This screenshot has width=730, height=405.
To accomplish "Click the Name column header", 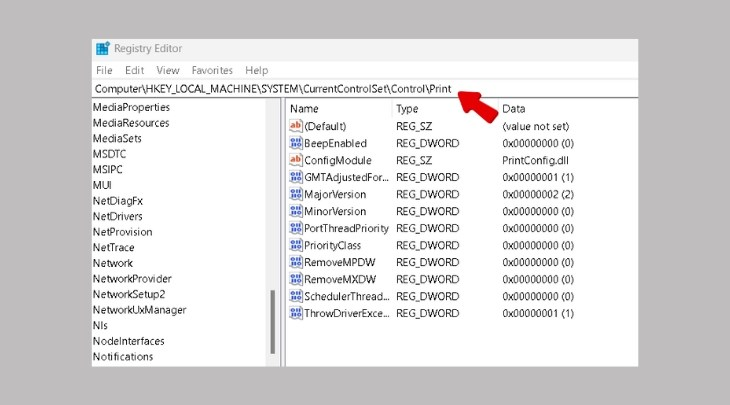I will pyautogui.click(x=304, y=108).
